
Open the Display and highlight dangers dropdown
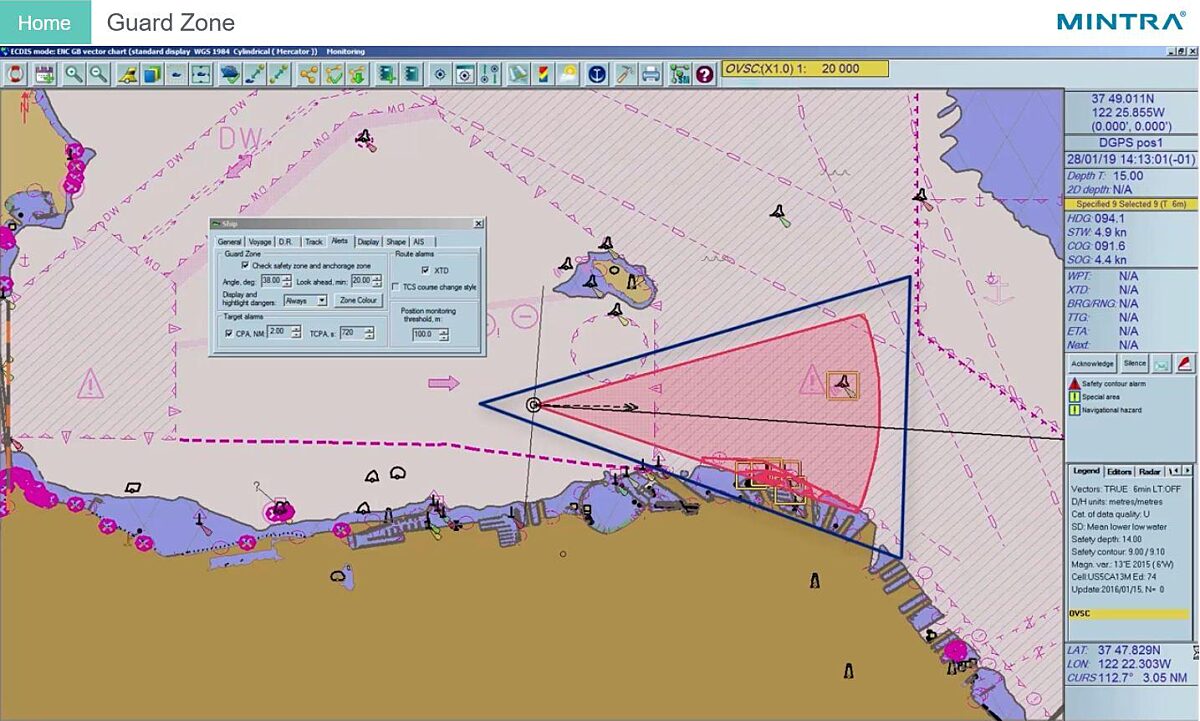point(305,300)
